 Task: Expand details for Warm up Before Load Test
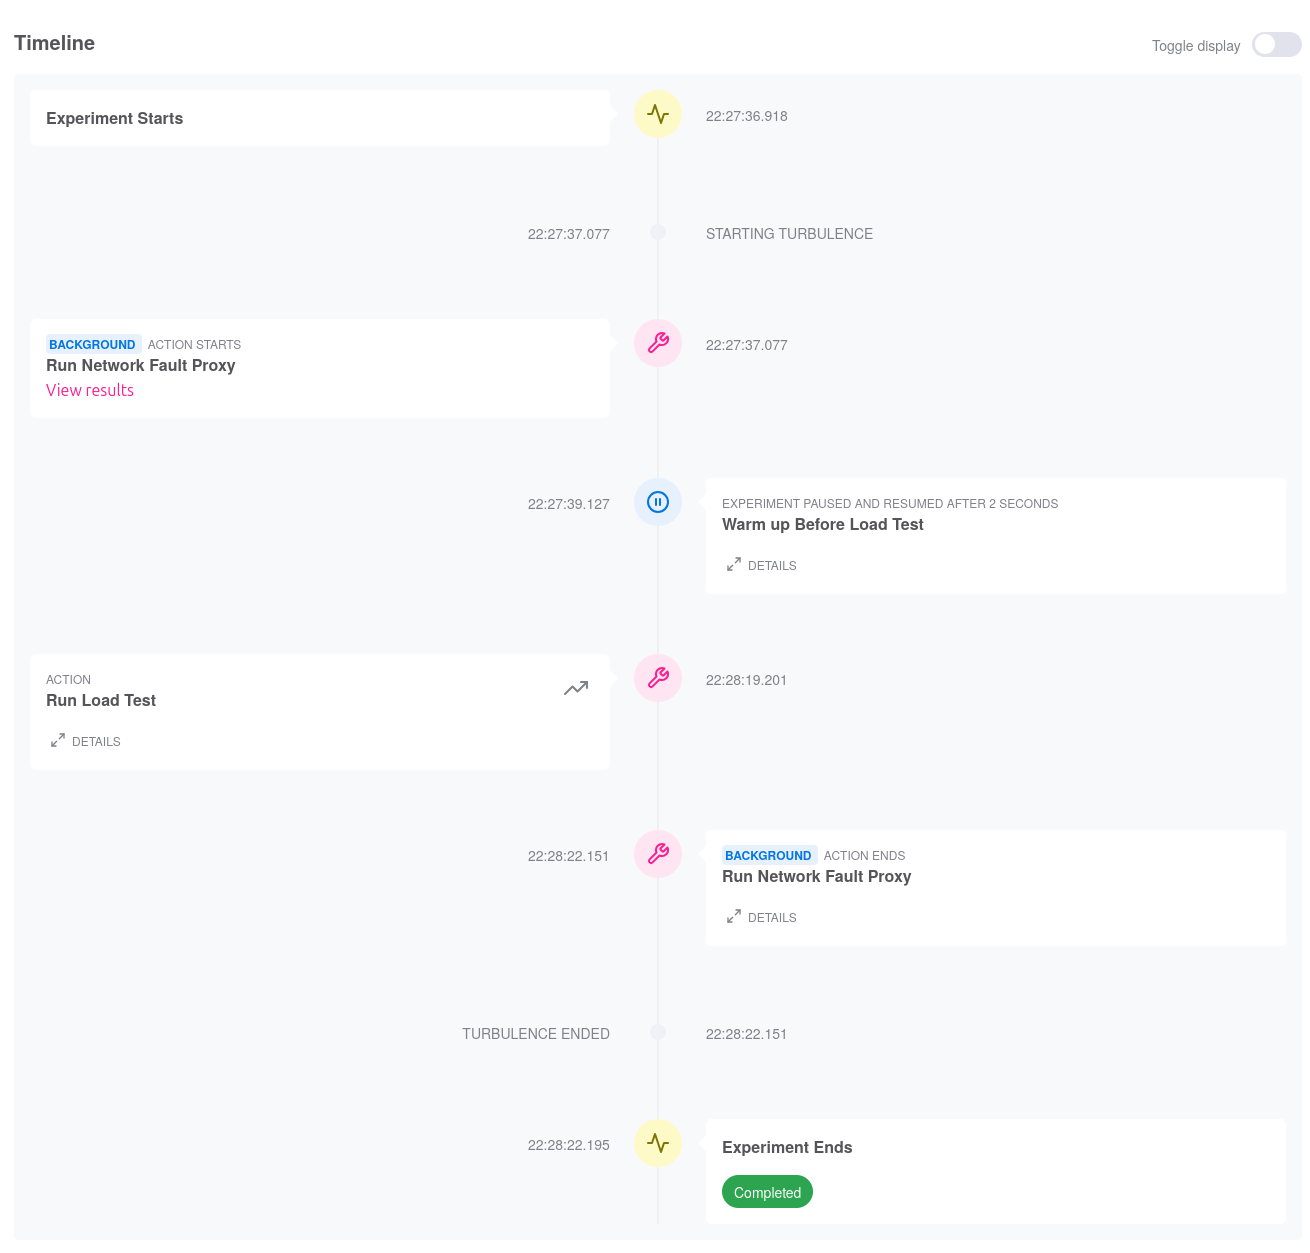coord(762,565)
